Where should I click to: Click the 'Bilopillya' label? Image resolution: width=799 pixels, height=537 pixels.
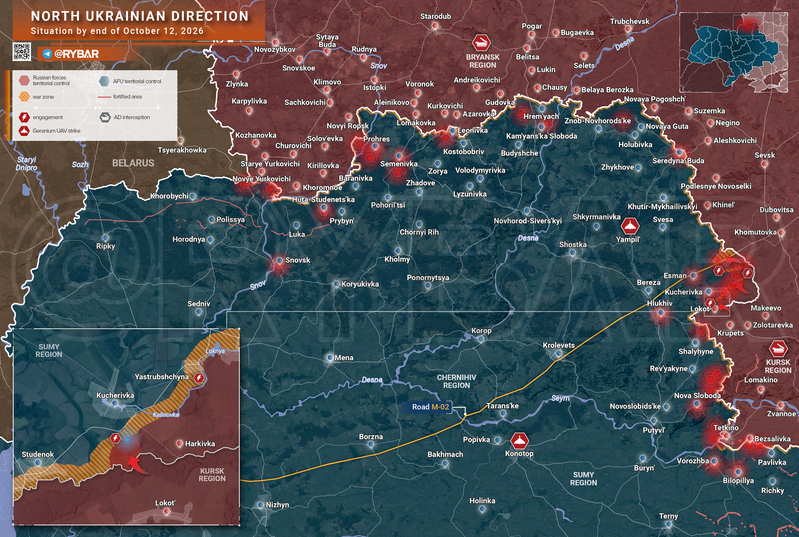pyautogui.click(x=738, y=481)
